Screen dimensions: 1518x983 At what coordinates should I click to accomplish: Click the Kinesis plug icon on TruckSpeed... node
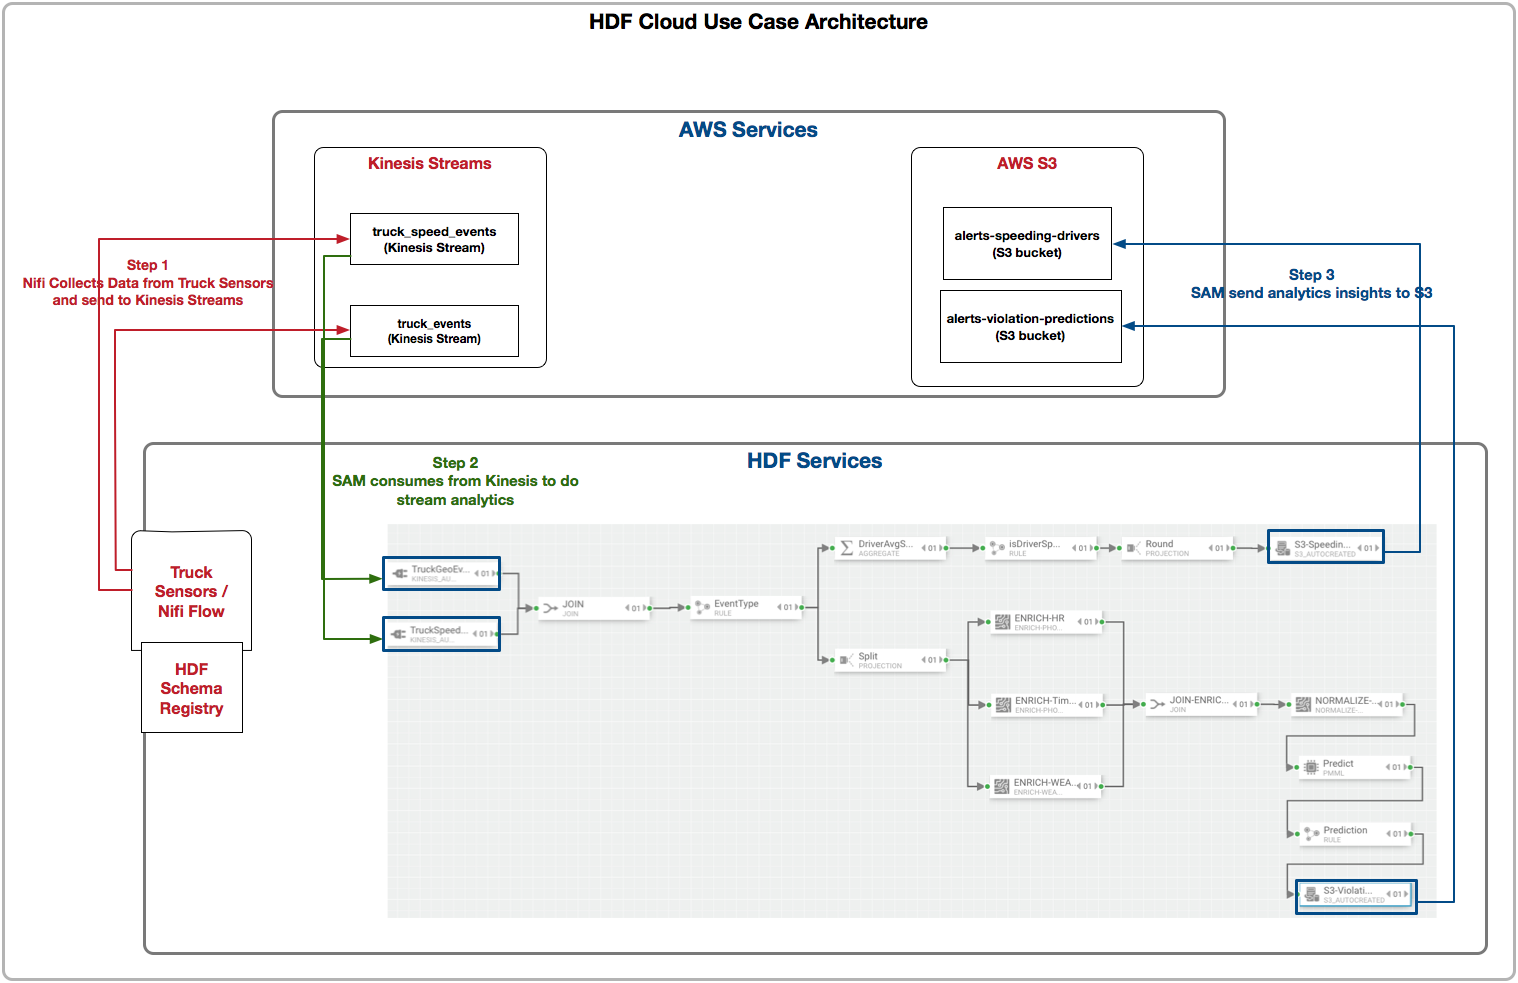pos(399,634)
